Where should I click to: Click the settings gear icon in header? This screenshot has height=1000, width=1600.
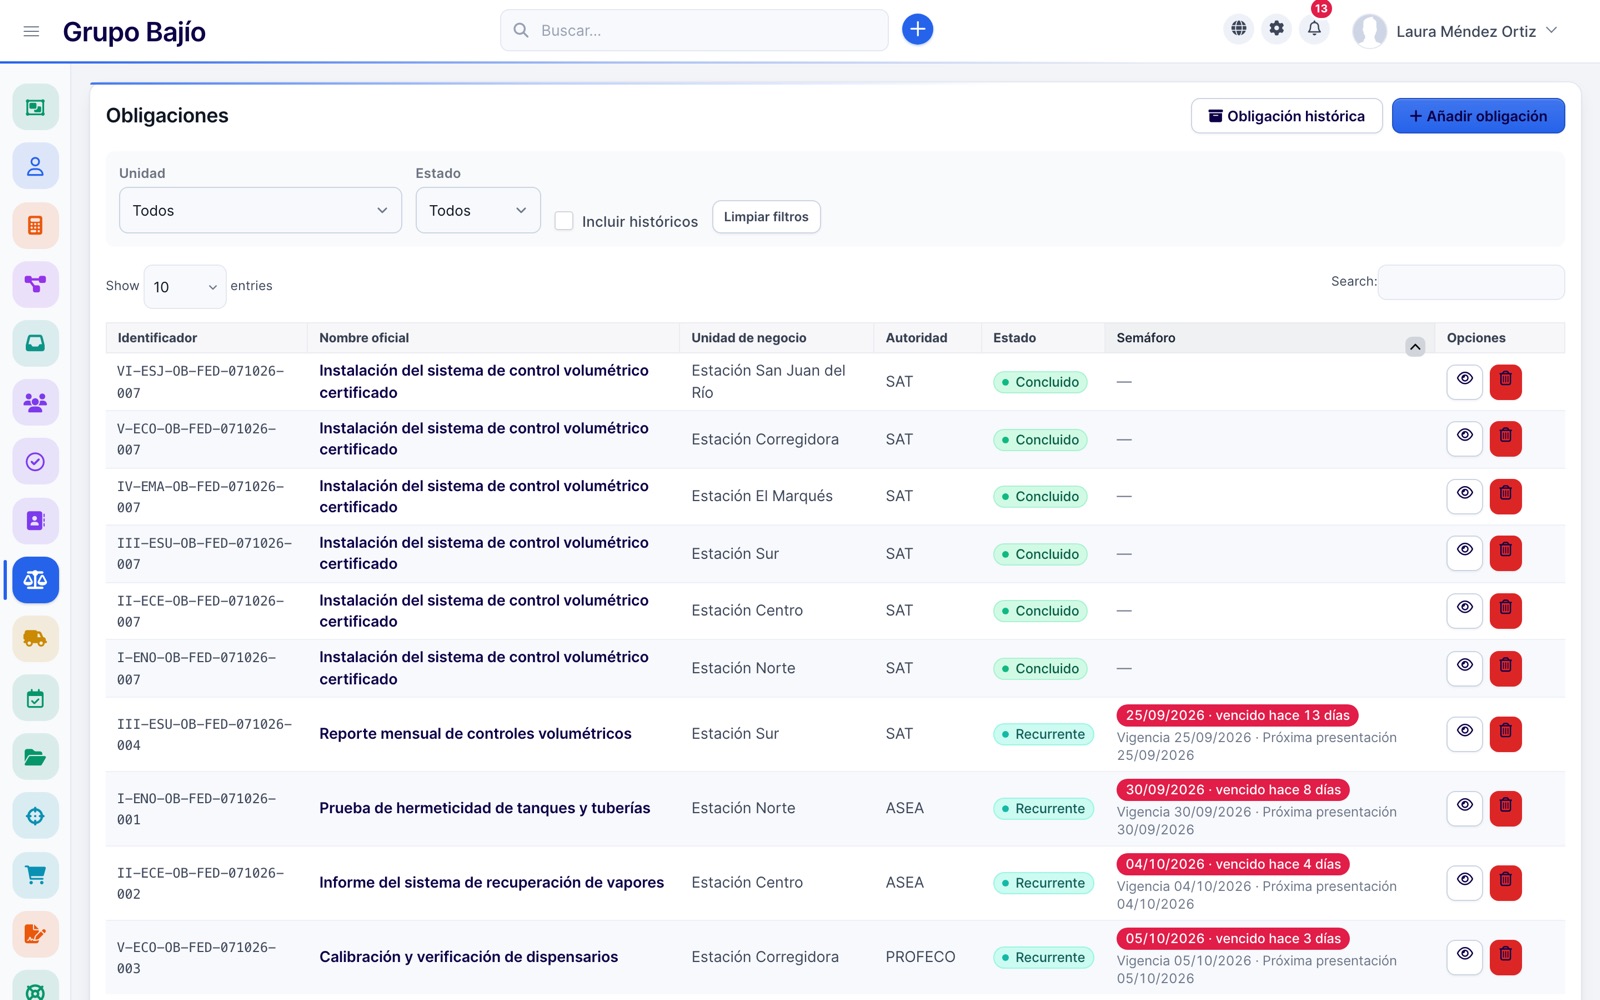point(1276,29)
